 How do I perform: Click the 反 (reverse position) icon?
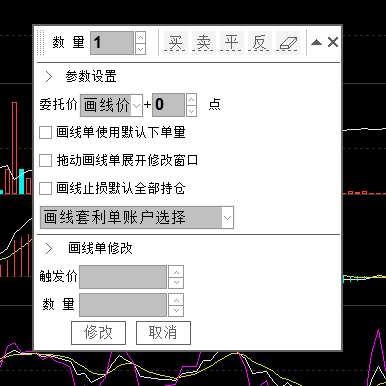point(260,43)
